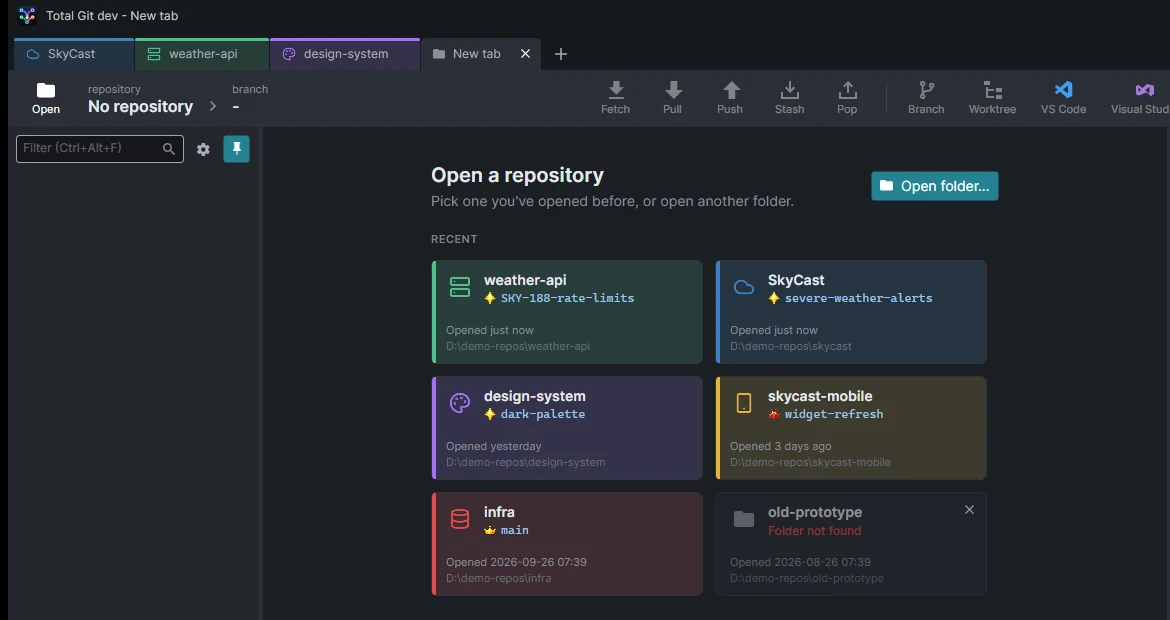1170x620 pixels.
Task: Switch to the weather-api tab
Action: 202,54
